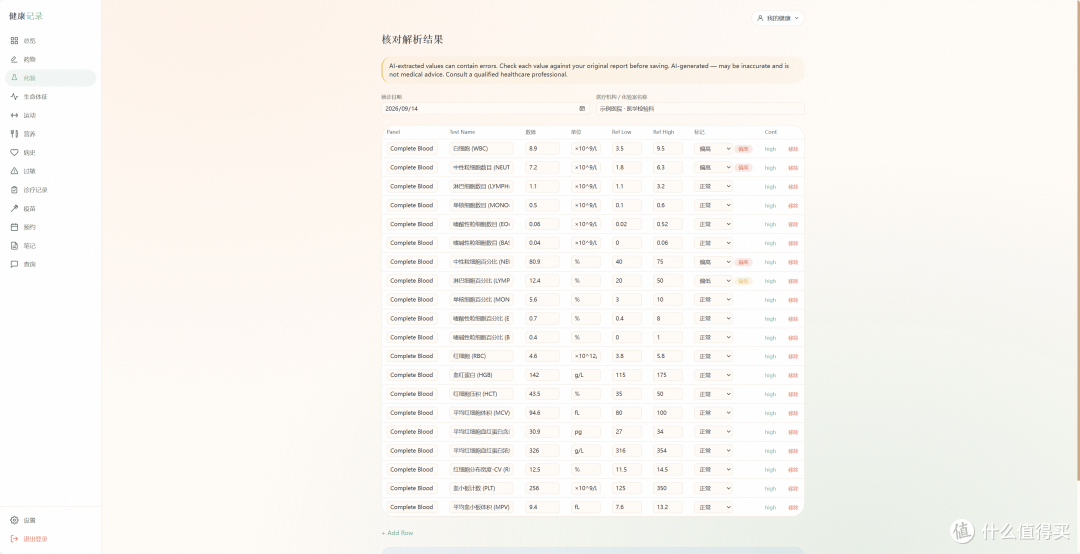Edit the PLT value field 256
The image size is (1080, 554).
(x=542, y=488)
